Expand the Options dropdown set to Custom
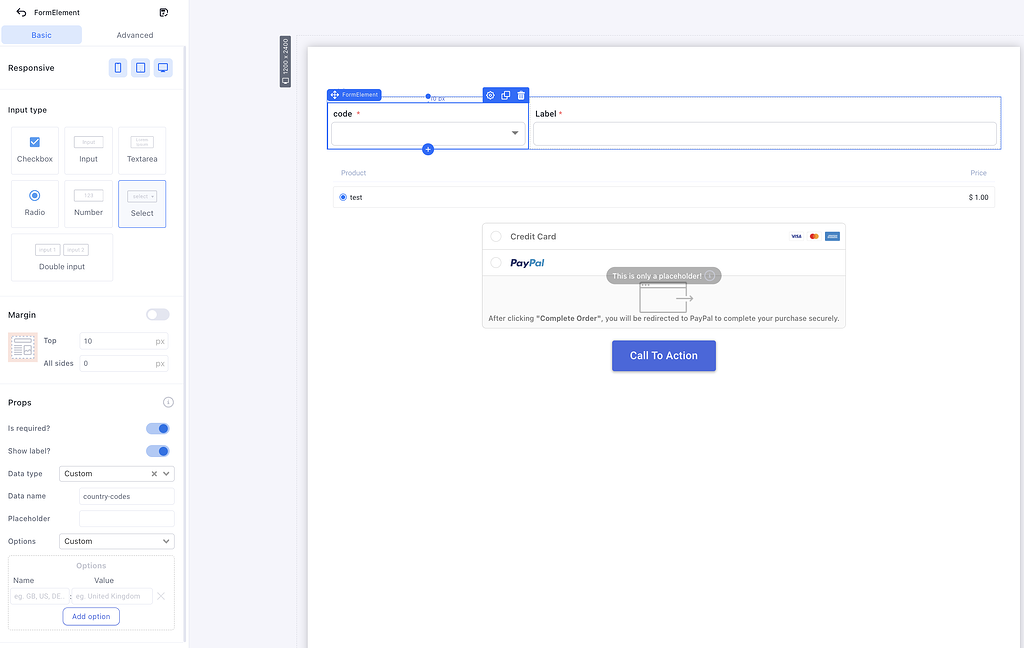Viewport: 1024px width, 648px height. [116, 541]
